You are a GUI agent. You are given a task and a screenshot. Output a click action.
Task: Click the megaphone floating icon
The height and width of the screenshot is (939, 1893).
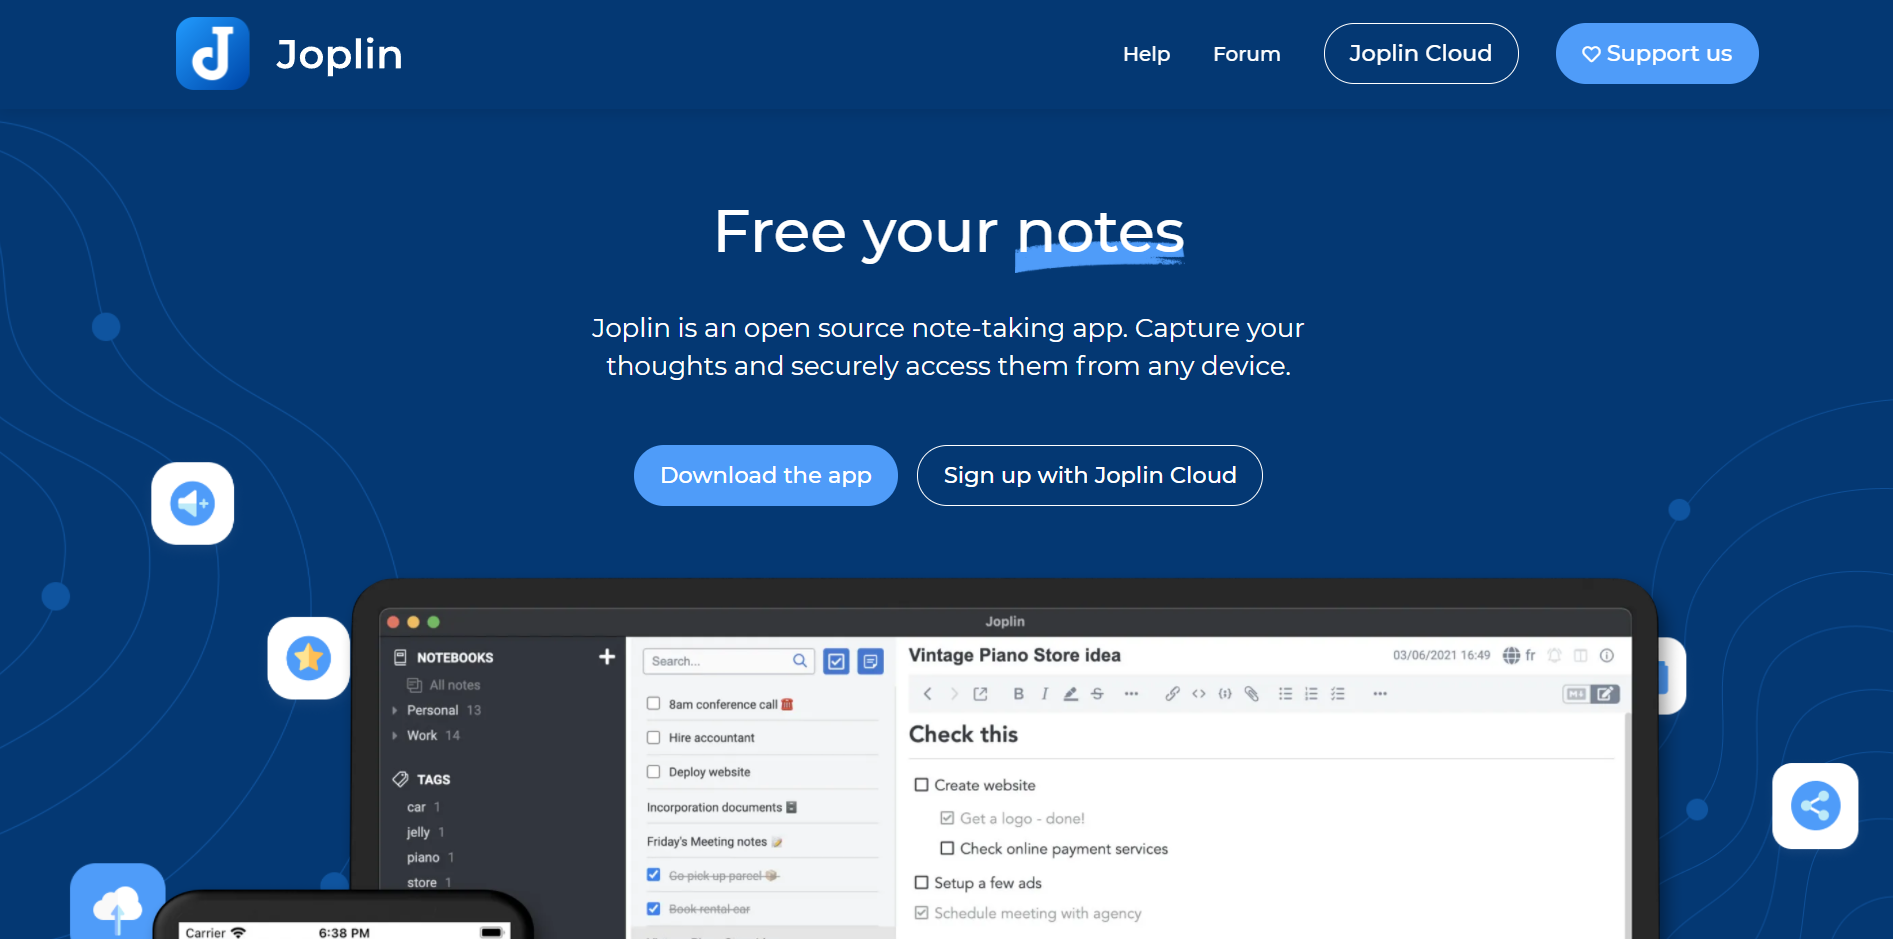[193, 503]
